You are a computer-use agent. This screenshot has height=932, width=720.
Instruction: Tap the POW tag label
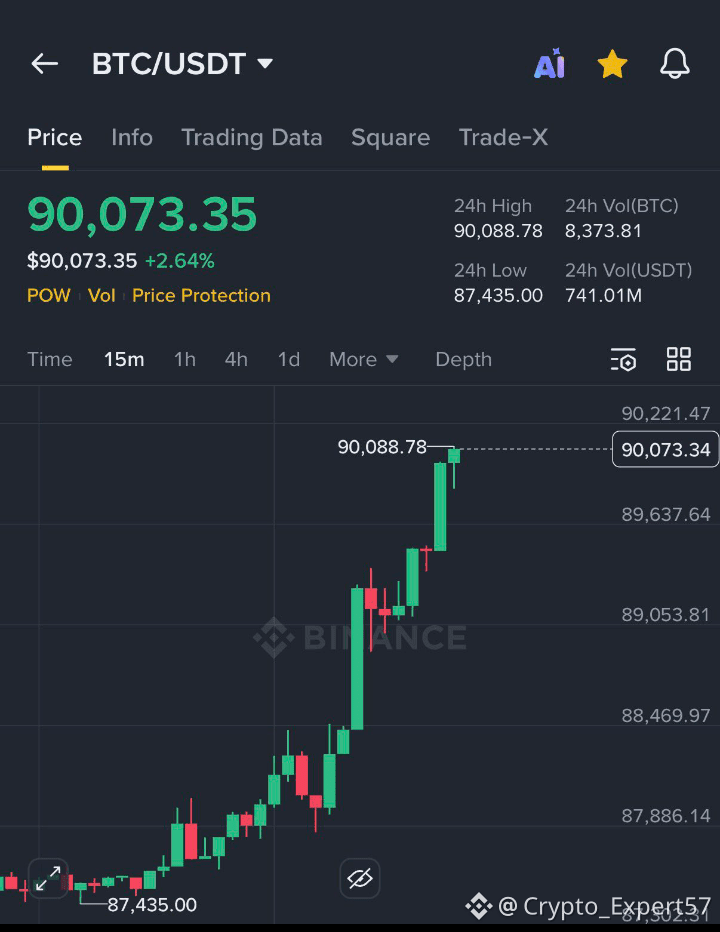[49, 295]
